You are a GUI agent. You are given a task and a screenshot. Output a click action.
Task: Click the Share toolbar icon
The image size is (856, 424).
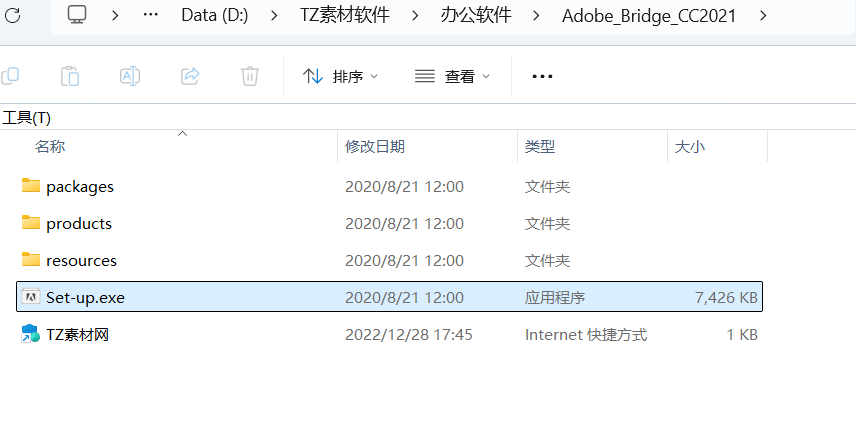point(190,76)
